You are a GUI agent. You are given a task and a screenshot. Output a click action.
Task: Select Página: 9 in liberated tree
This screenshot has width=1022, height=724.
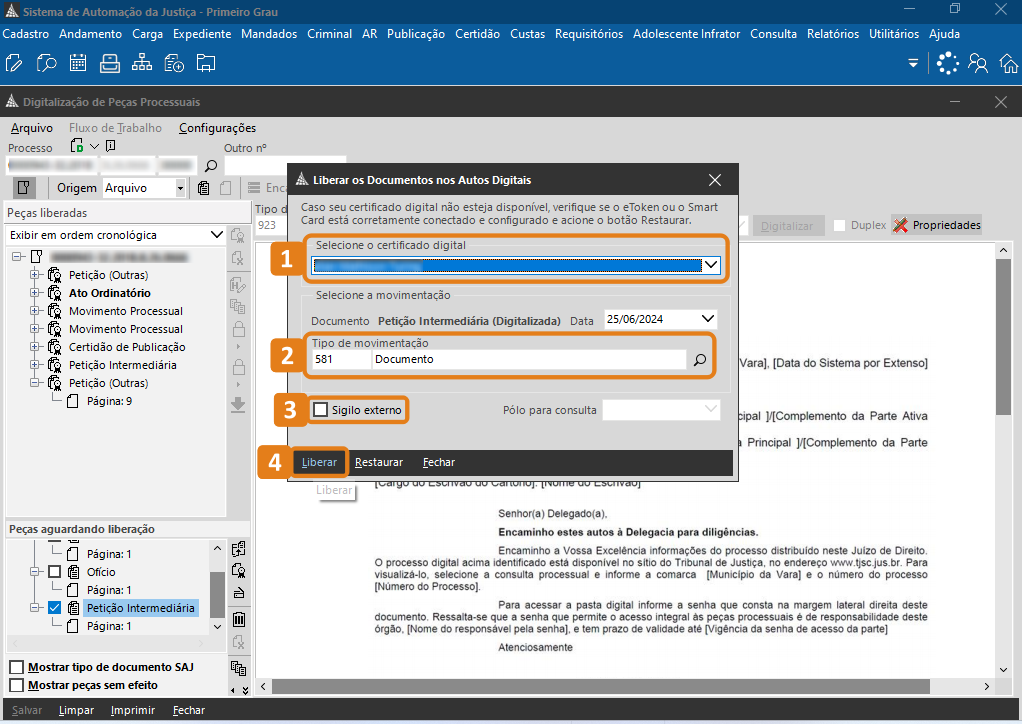point(109,401)
